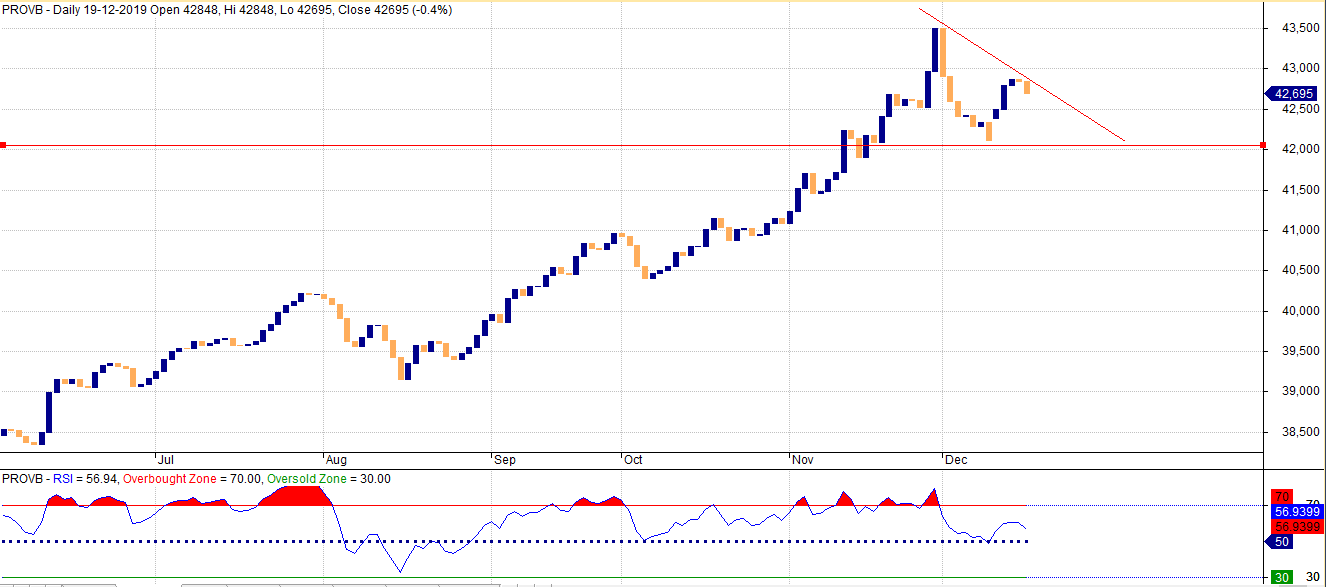The height and width of the screenshot is (587, 1326).
Task: Click the 43,500 price axis label
Action: [x=1300, y=28]
